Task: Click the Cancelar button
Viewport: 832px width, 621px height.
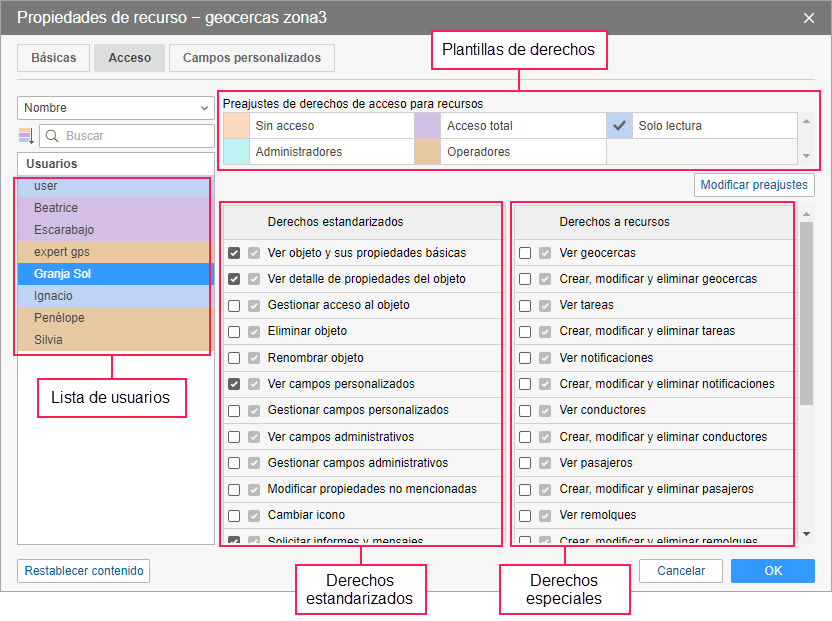Action: (681, 571)
